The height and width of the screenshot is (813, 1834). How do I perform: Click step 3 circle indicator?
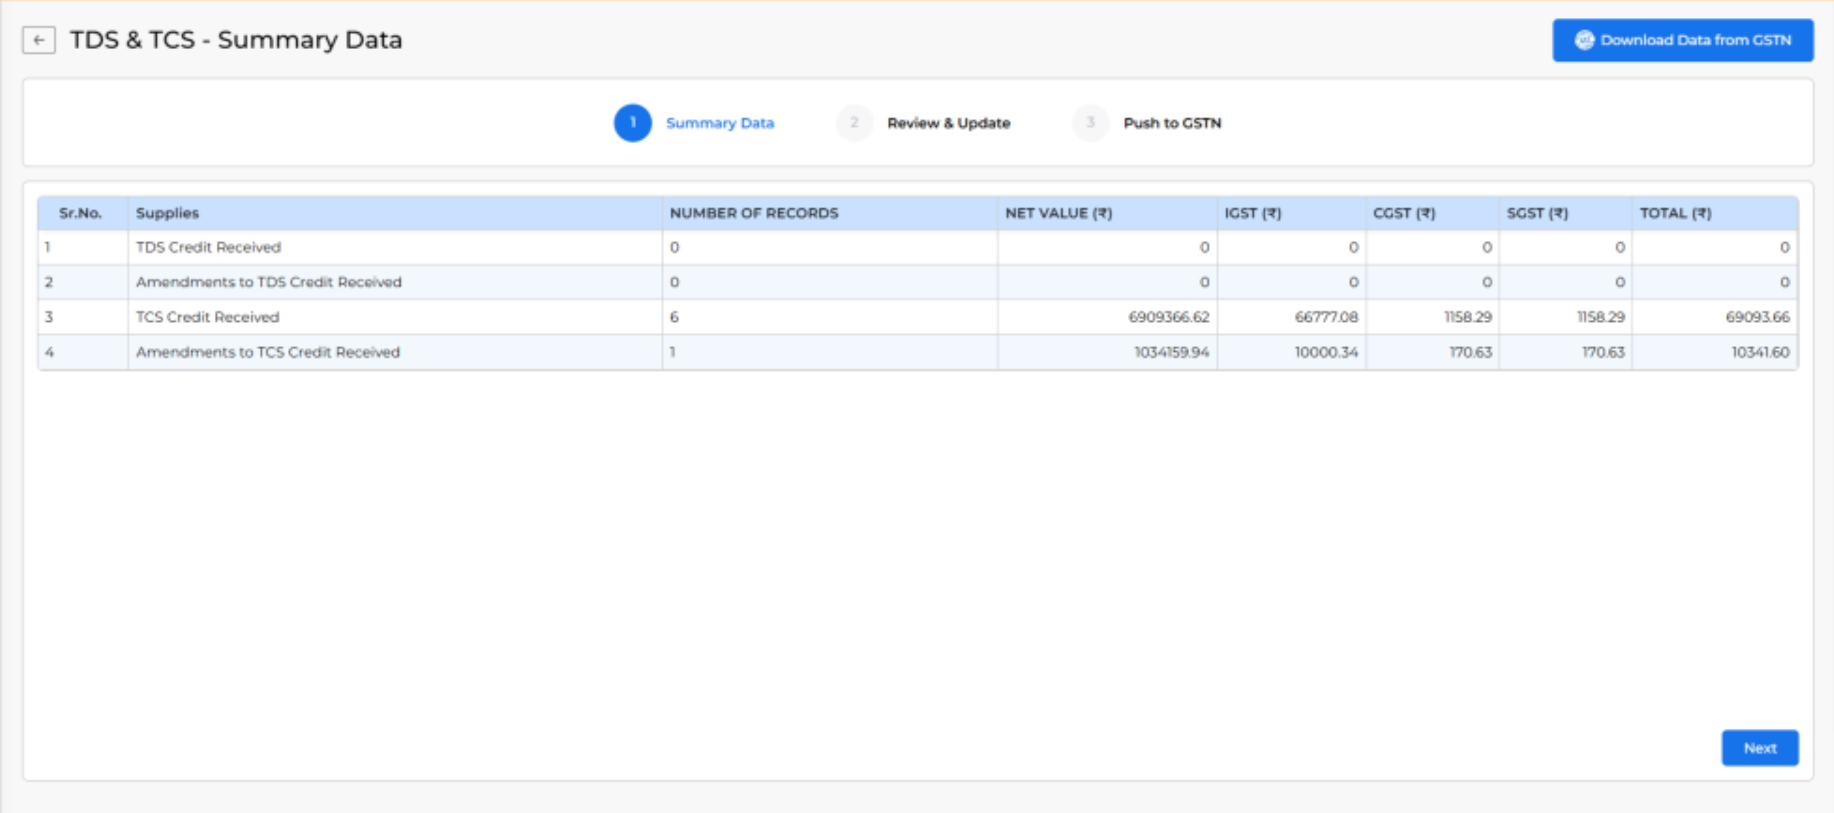1090,123
